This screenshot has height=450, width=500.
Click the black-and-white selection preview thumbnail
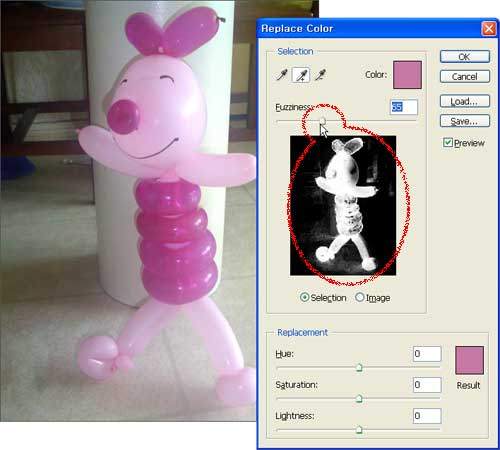[343, 205]
